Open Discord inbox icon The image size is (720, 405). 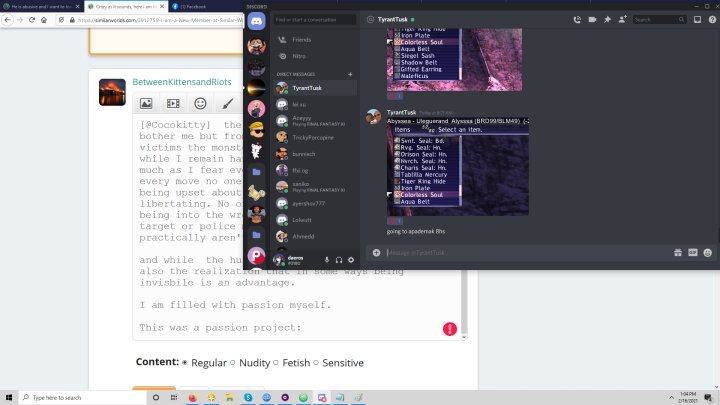click(x=697, y=20)
